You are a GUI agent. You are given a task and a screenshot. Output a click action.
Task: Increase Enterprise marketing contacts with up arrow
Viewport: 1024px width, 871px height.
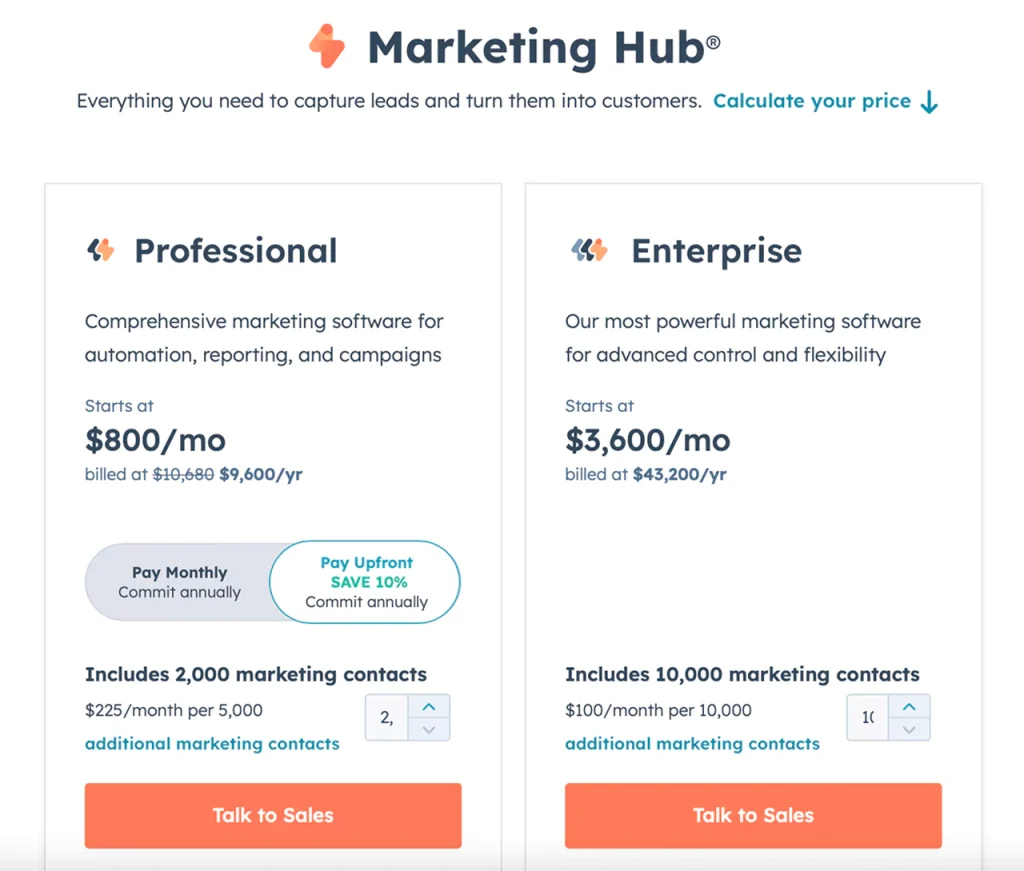909,707
